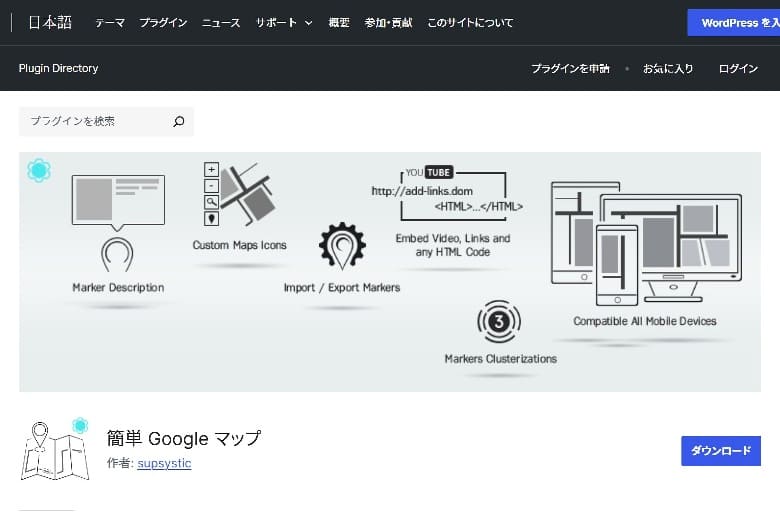The height and width of the screenshot is (520, 780).
Task: Open このサイトについて menu item
Action: [470, 23]
